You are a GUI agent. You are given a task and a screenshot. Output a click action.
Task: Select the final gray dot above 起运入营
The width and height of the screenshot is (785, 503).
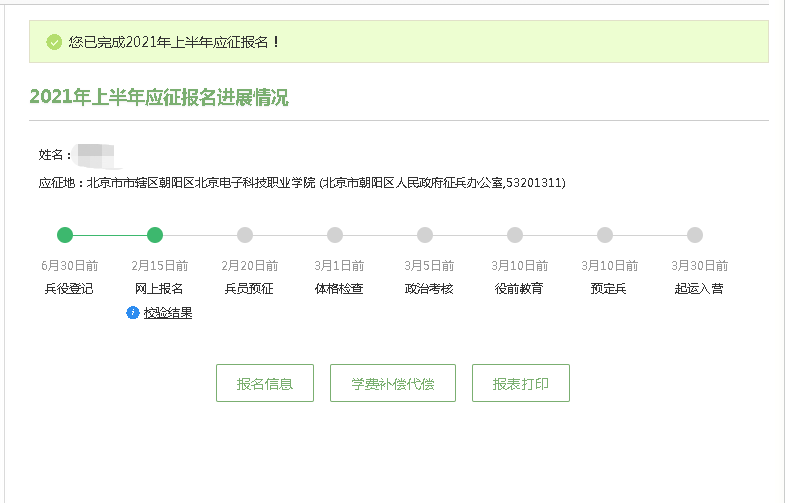coord(695,235)
